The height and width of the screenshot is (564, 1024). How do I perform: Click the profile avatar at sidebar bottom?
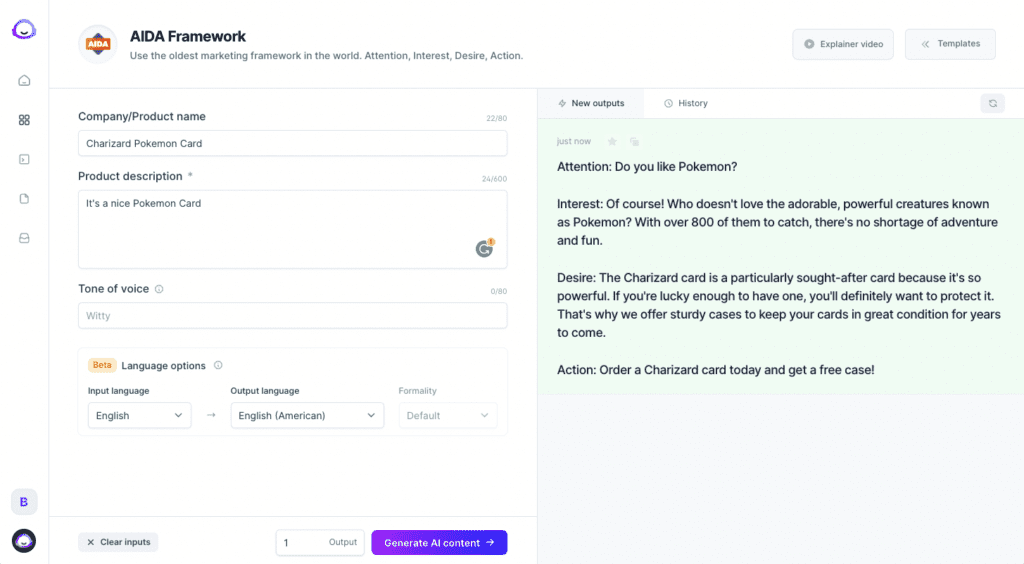click(x=24, y=540)
